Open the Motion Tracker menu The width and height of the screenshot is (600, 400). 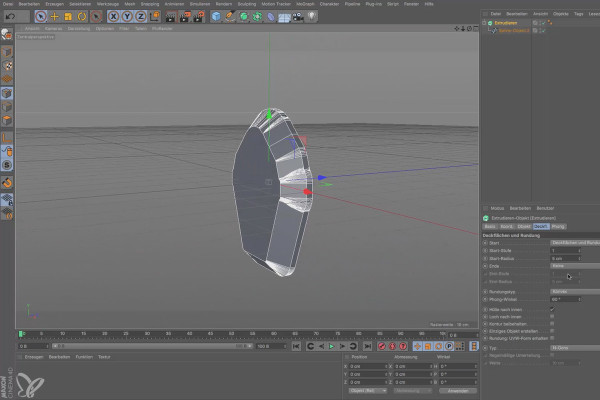click(x=276, y=4)
